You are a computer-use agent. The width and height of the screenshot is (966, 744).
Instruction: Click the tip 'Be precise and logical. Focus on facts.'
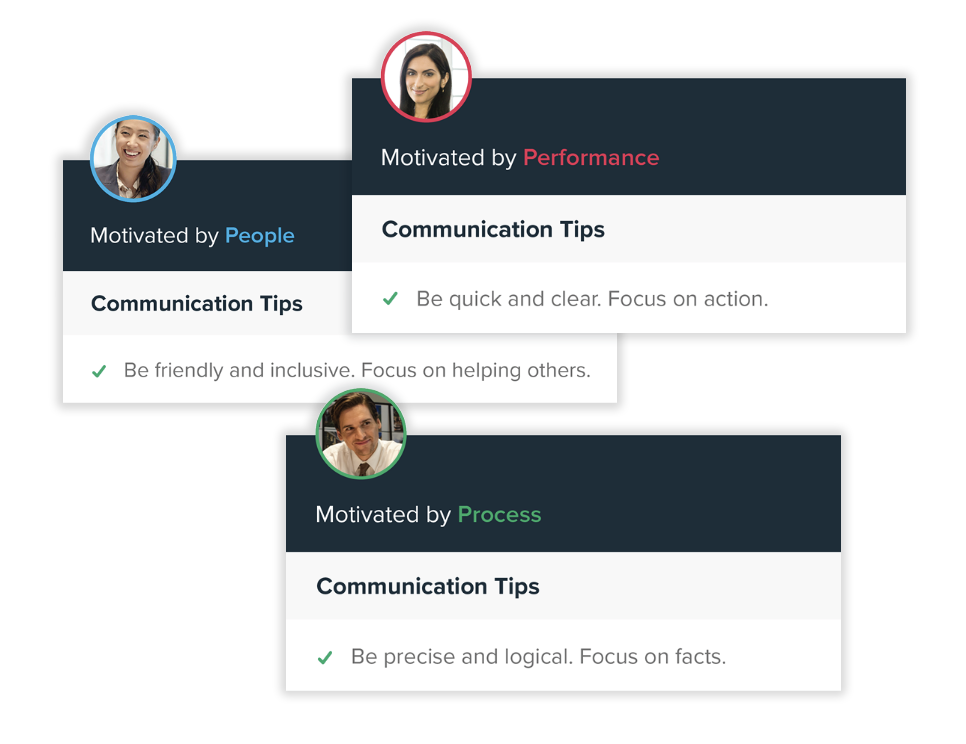pos(538,657)
